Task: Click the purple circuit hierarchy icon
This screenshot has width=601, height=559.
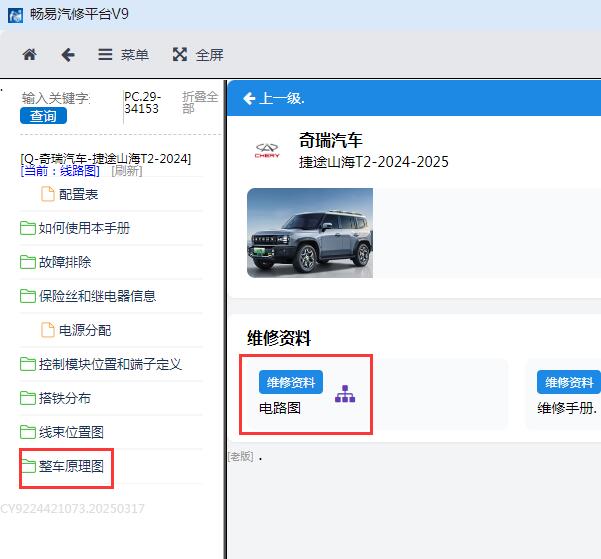Action: (x=345, y=394)
